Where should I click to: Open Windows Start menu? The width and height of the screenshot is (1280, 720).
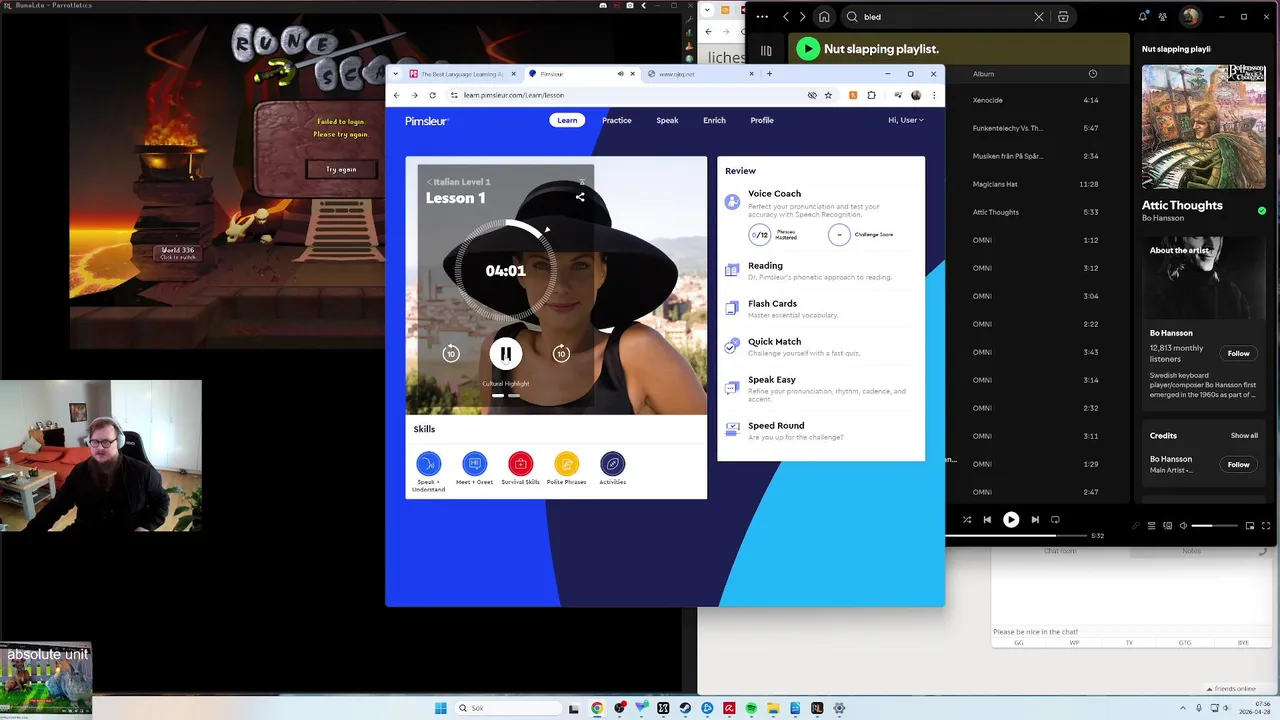click(x=441, y=708)
